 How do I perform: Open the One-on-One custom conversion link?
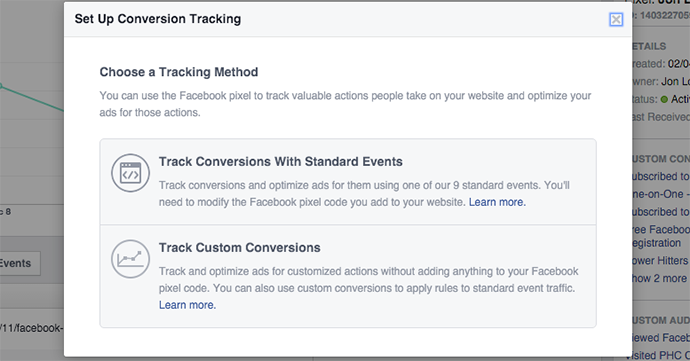pos(661,194)
